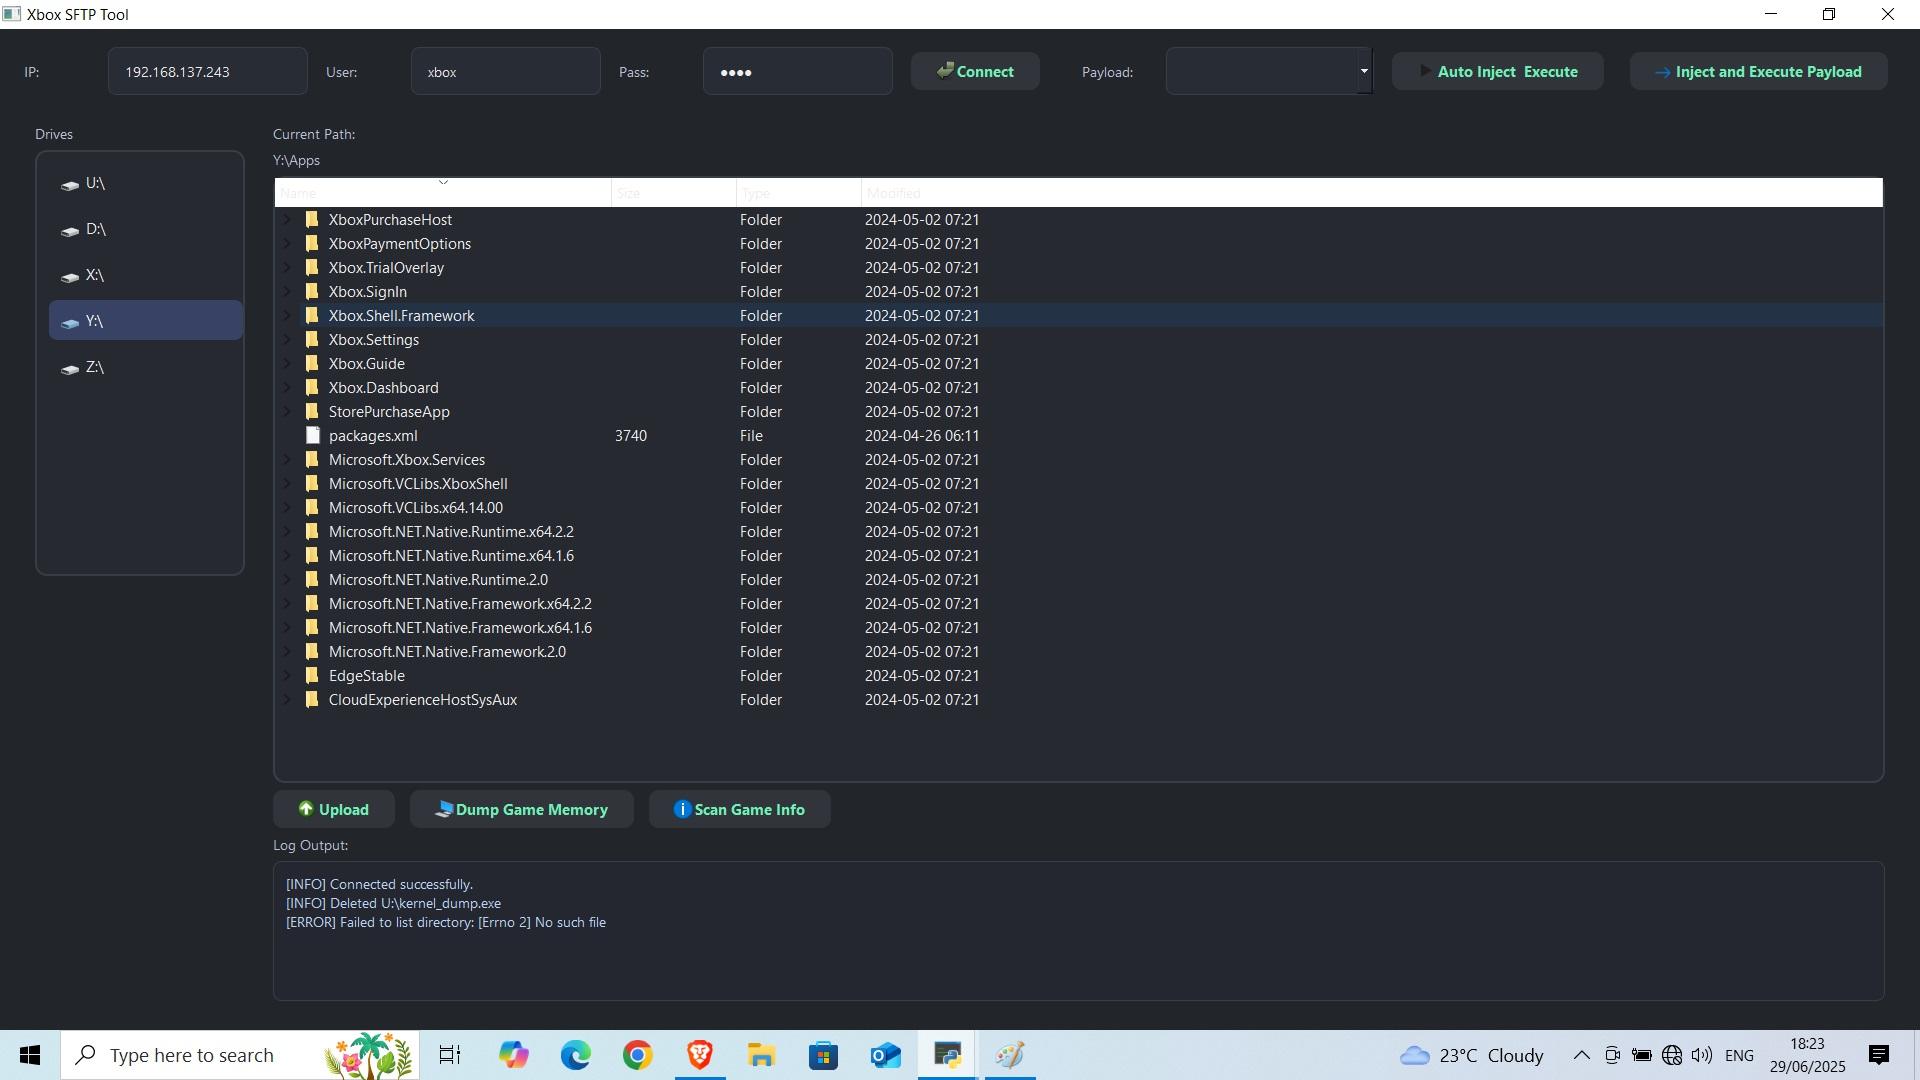Viewport: 1920px width, 1080px height.
Task: Select the Z:\ drive icon
Action: 70,369
